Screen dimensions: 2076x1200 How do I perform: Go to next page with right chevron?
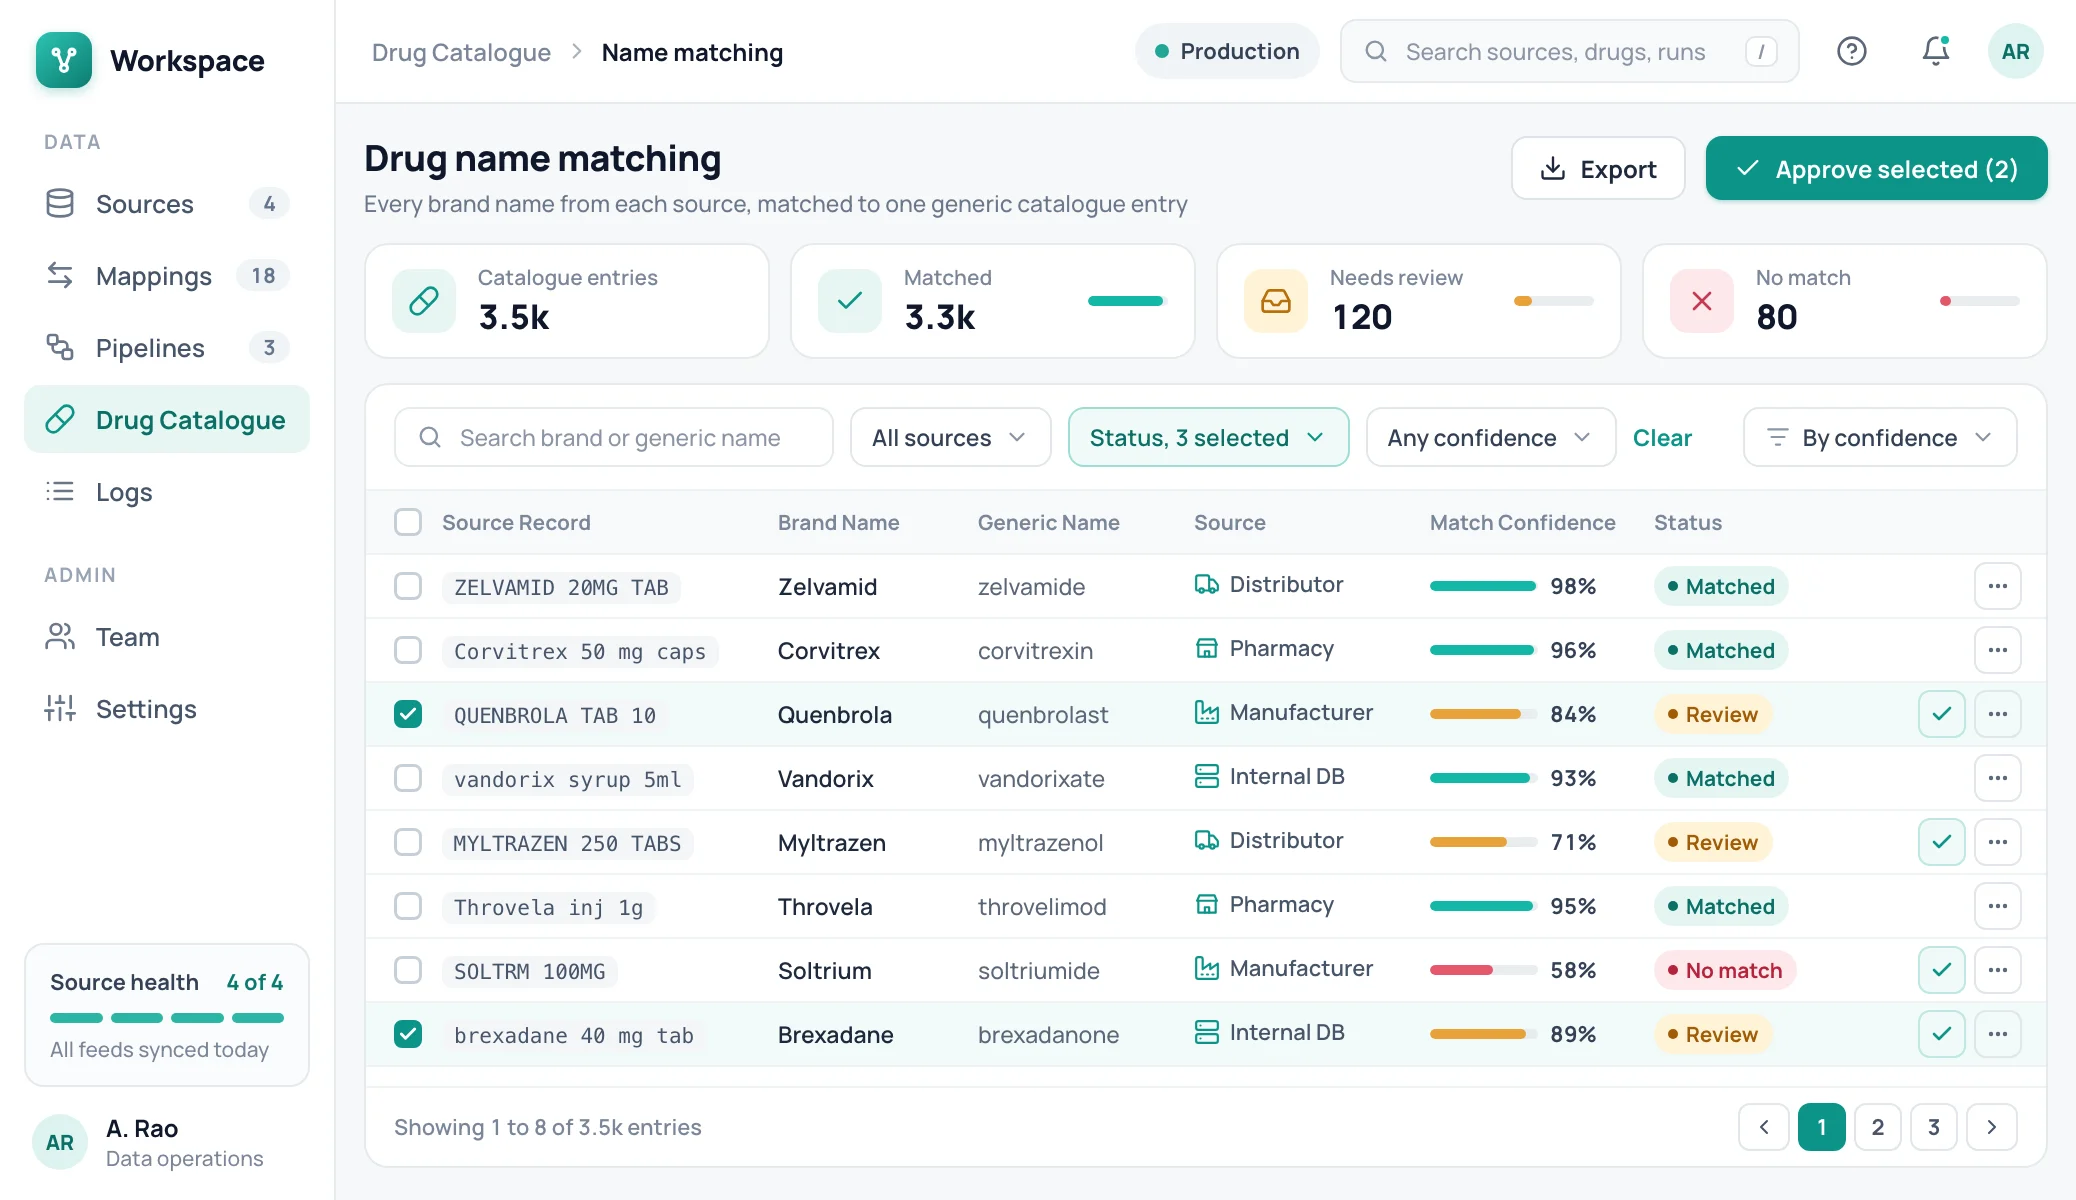[1991, 1127]
